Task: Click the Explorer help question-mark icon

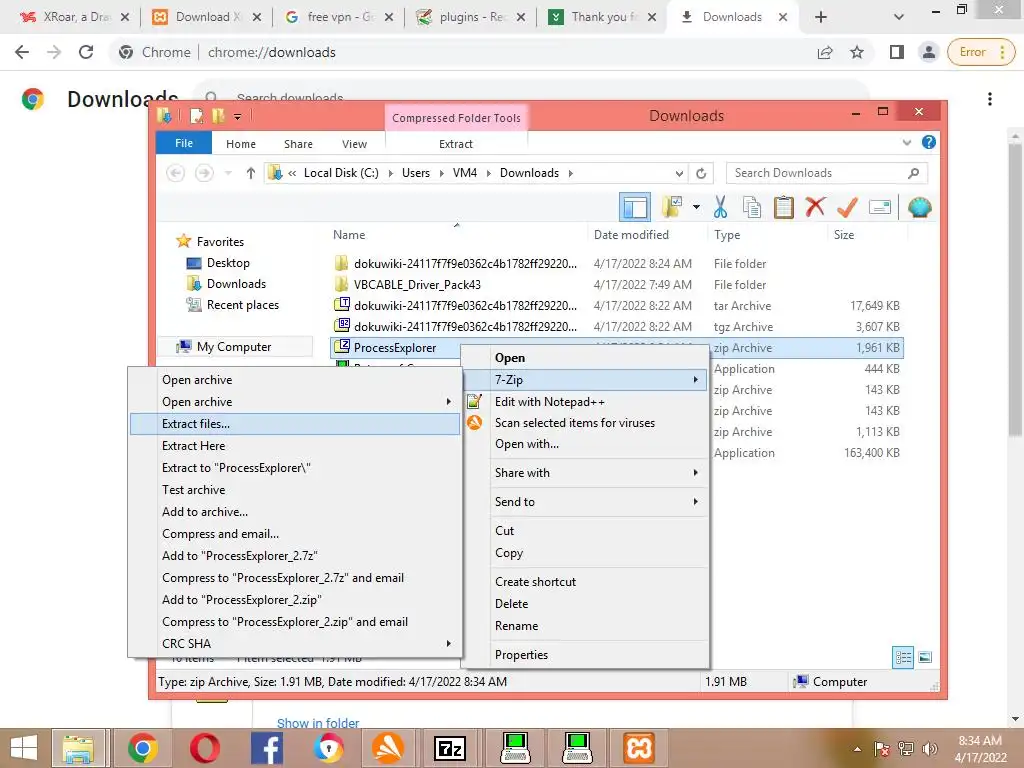Action: pos(928,142)
